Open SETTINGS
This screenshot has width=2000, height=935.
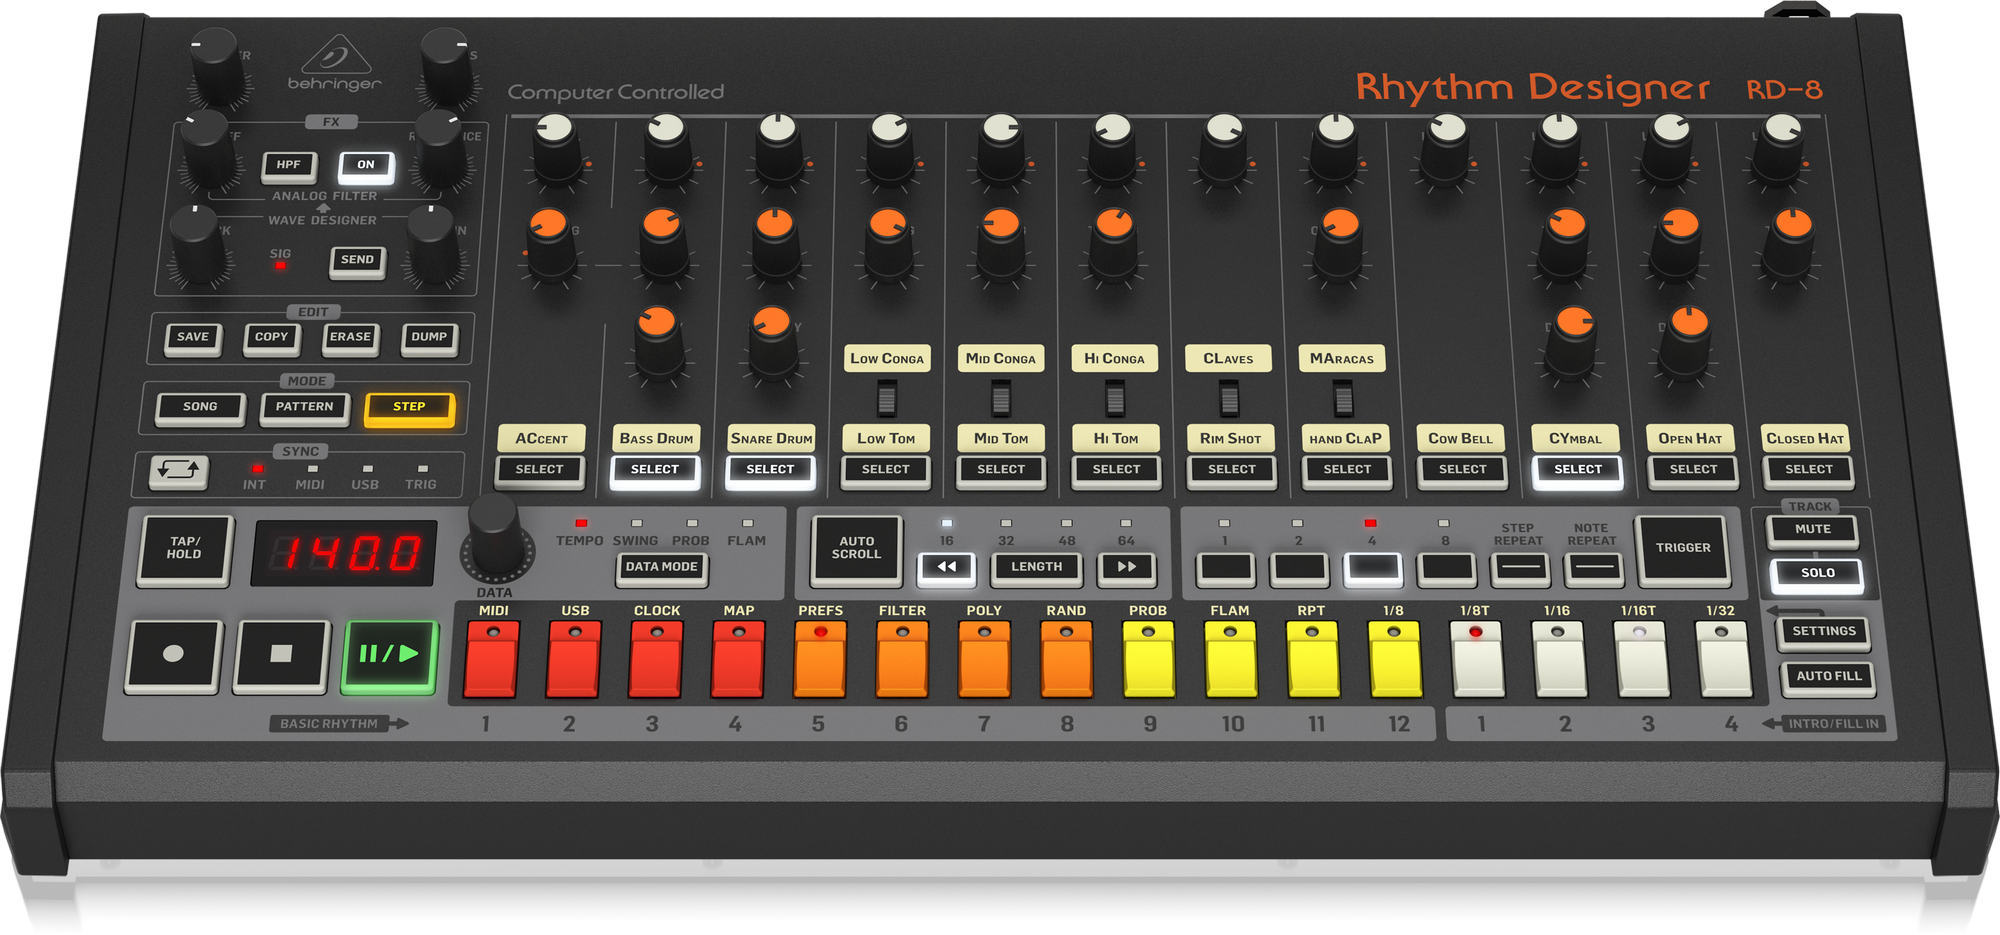coord(1824,633)
